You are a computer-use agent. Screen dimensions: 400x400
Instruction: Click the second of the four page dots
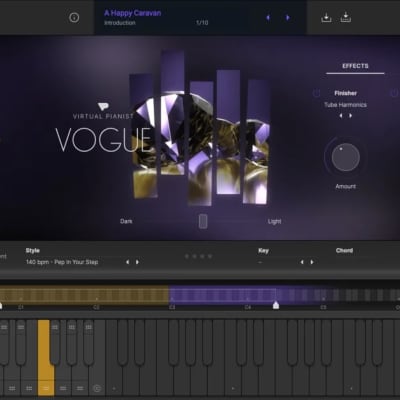[x=194, y=256]
